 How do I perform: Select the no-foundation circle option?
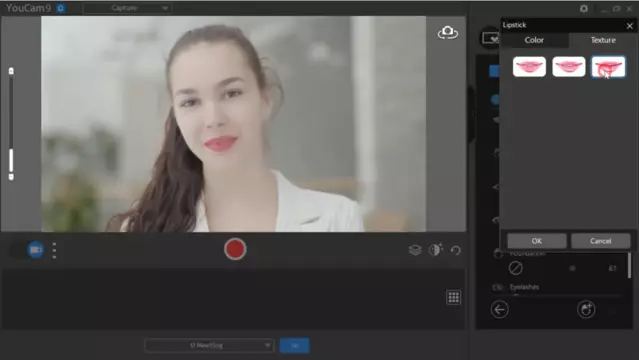coord(516,268)
